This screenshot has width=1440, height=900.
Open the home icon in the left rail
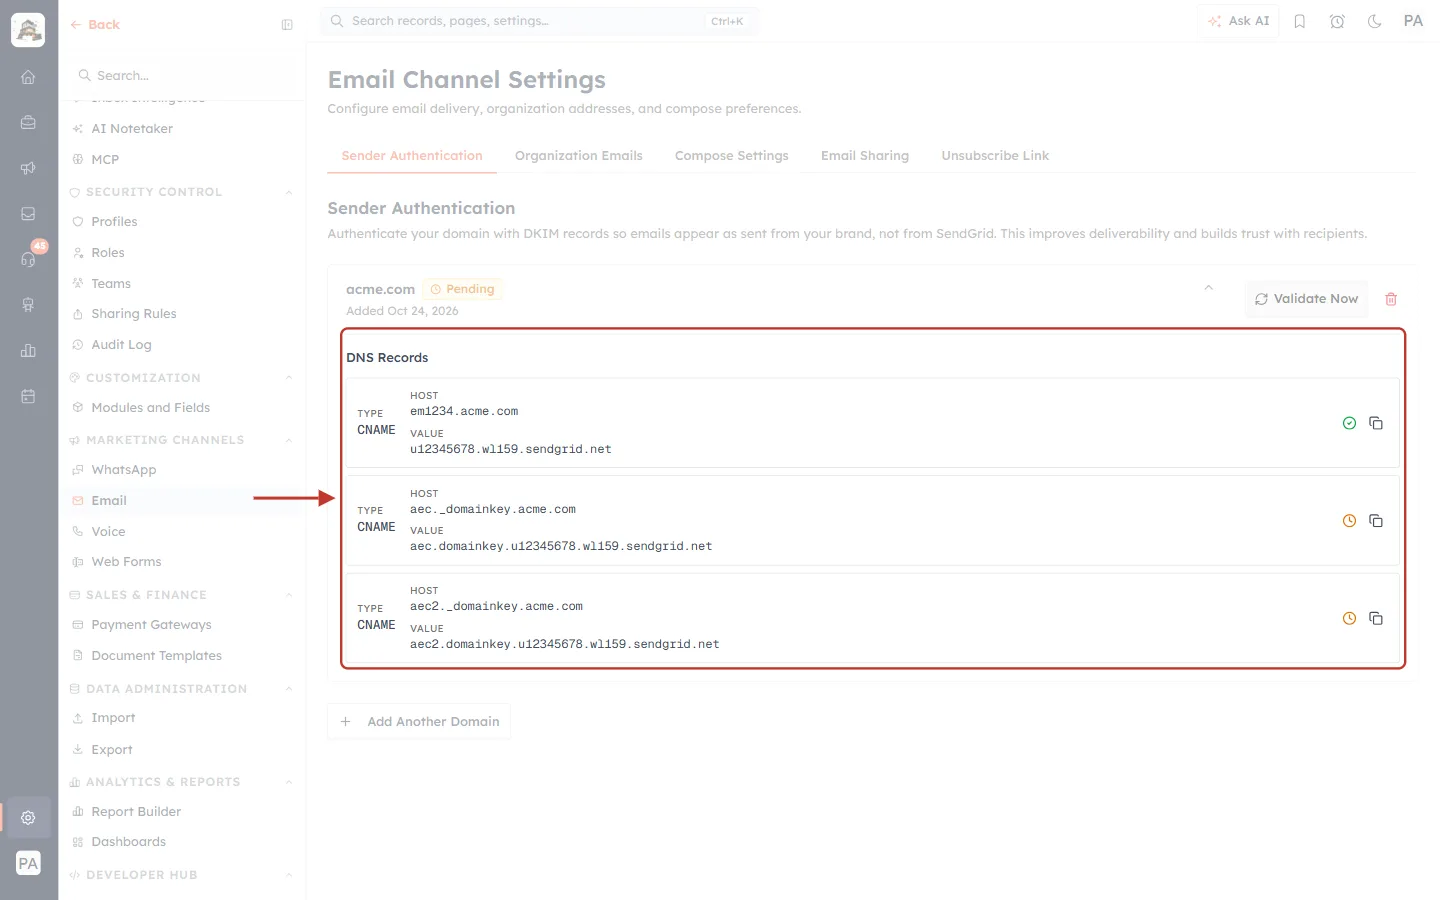pos(28,77)
